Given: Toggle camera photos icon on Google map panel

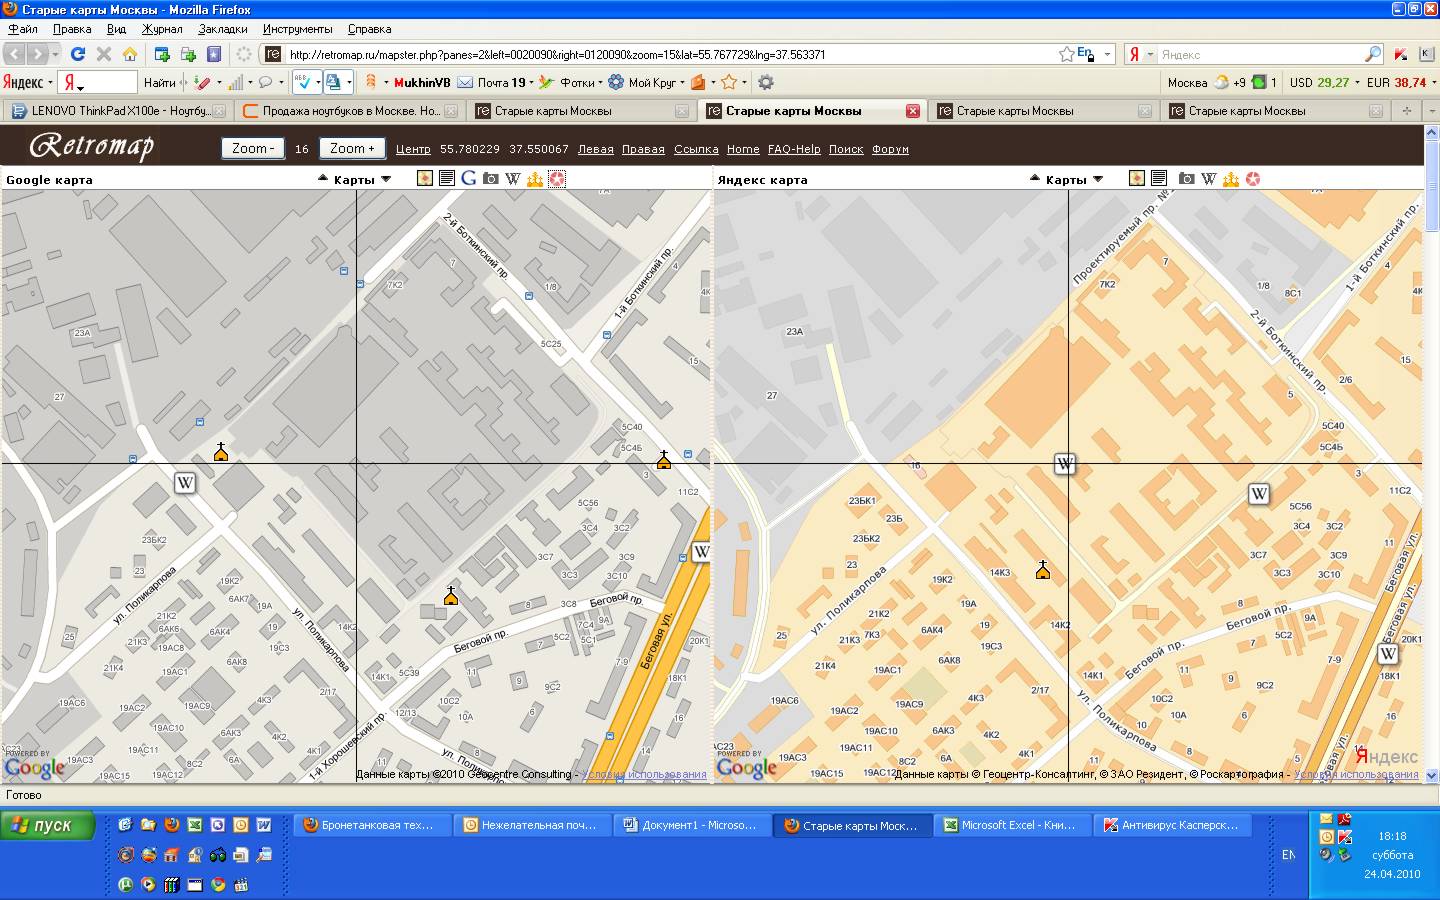Looking at the screenshot, I should pyautogui.click(x=490, y=179).
